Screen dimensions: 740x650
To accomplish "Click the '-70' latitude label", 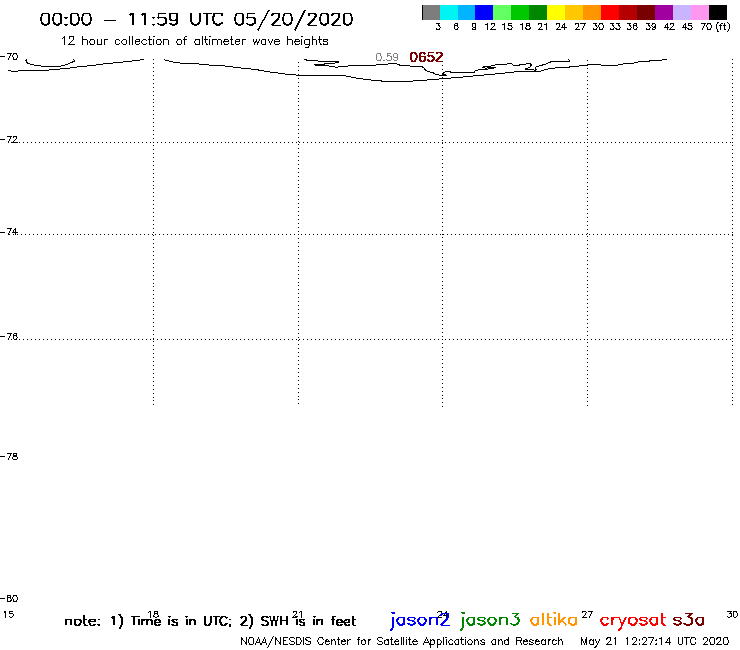I will pos(9,57).
